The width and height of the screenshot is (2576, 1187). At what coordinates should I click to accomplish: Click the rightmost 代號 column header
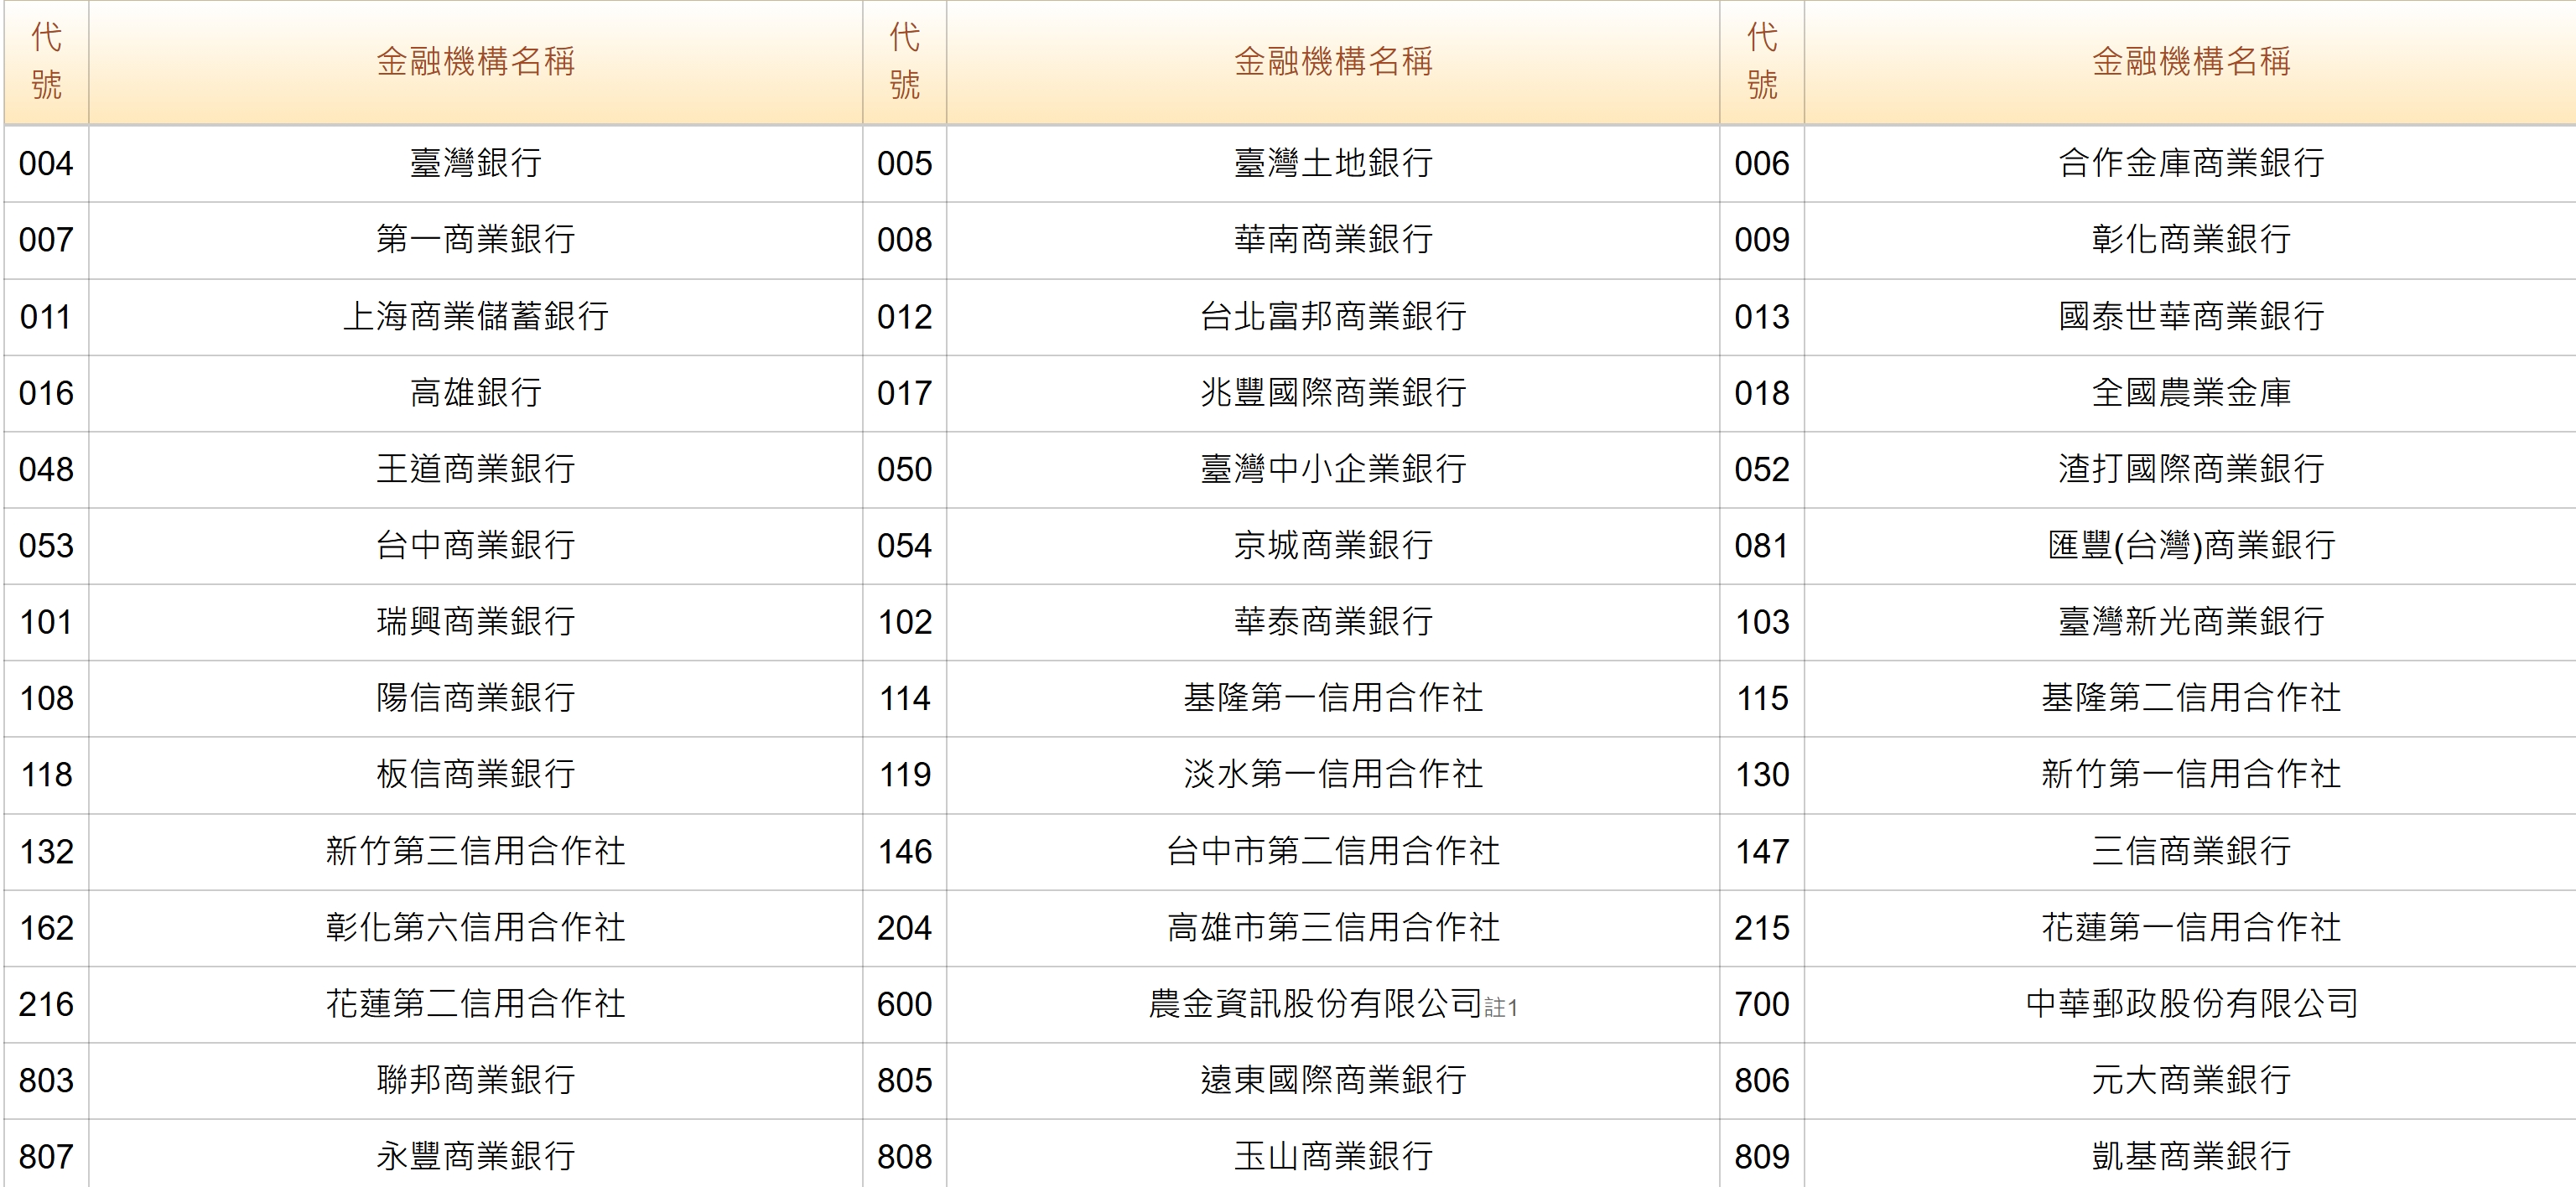click(x=1761, y=62)
